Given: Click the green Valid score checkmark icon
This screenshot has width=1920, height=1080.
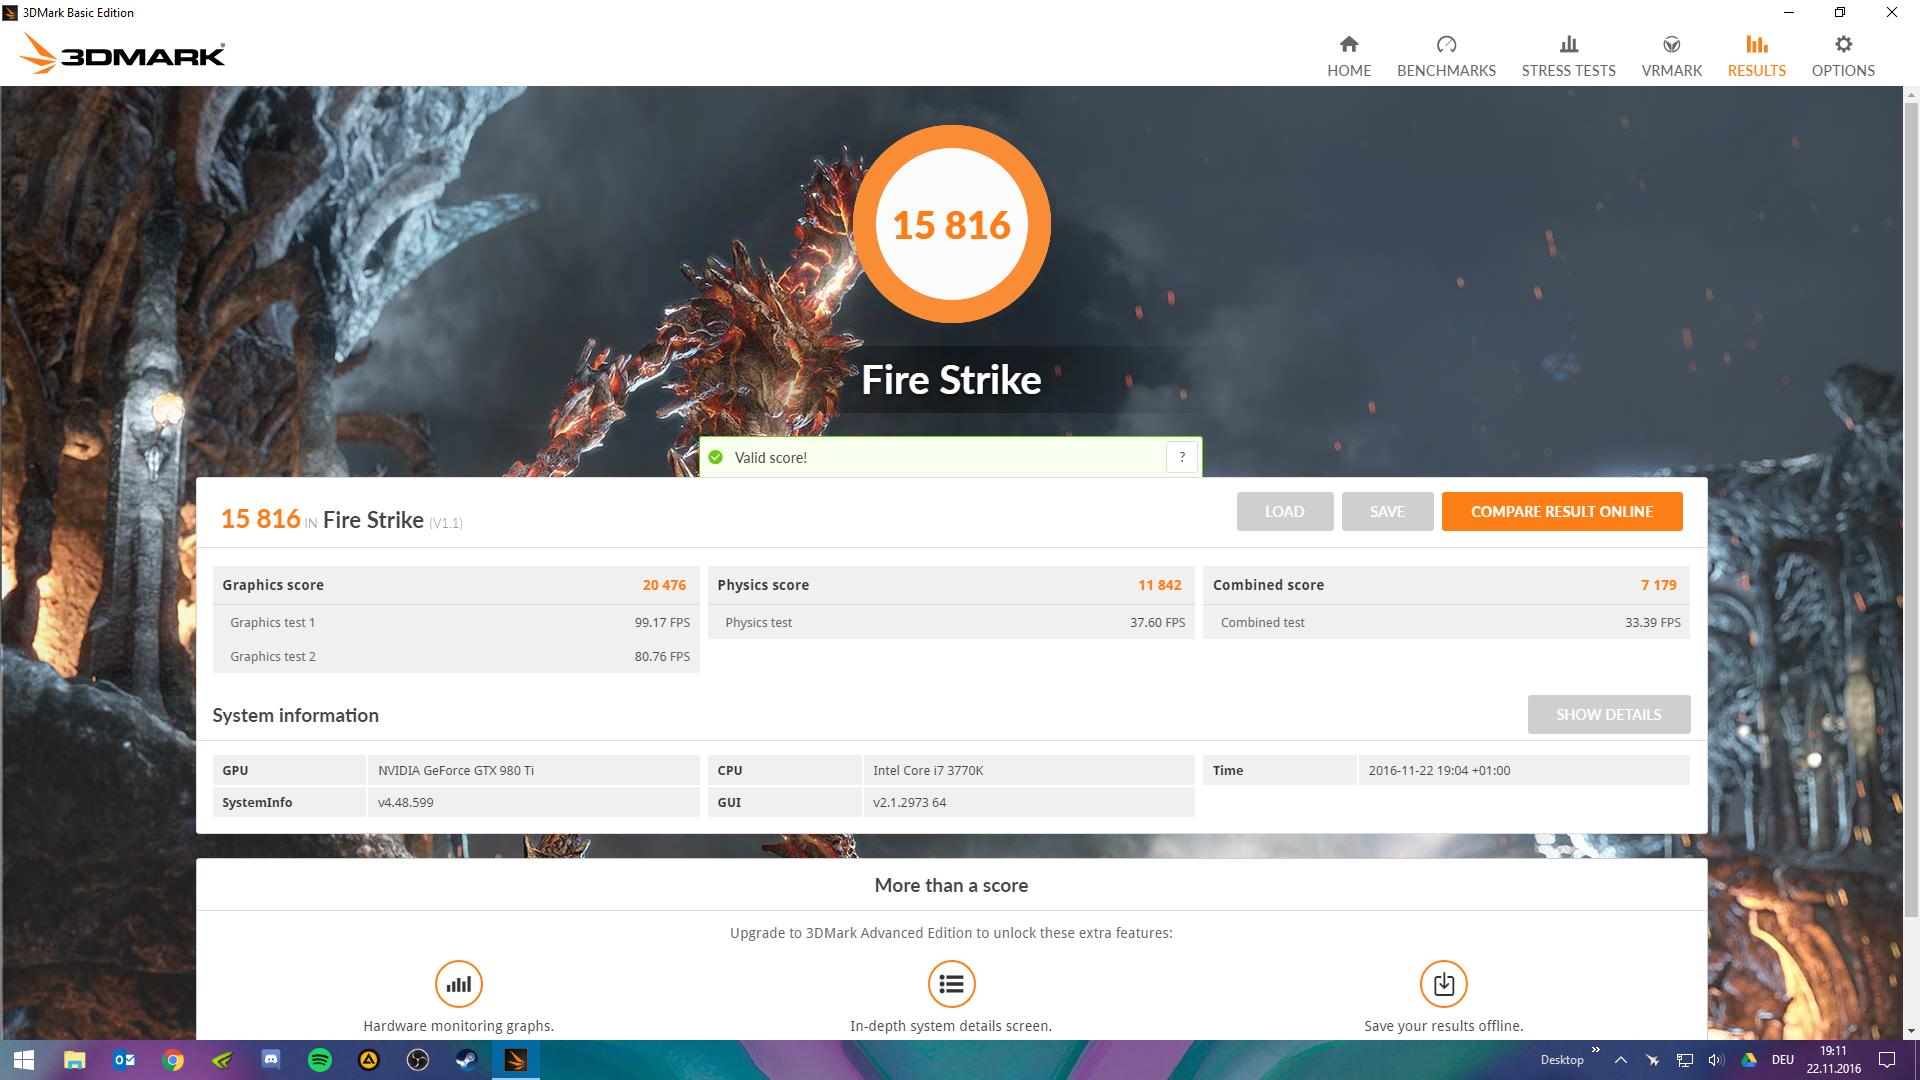Looking at the screenshot, I should pos(715,457).
